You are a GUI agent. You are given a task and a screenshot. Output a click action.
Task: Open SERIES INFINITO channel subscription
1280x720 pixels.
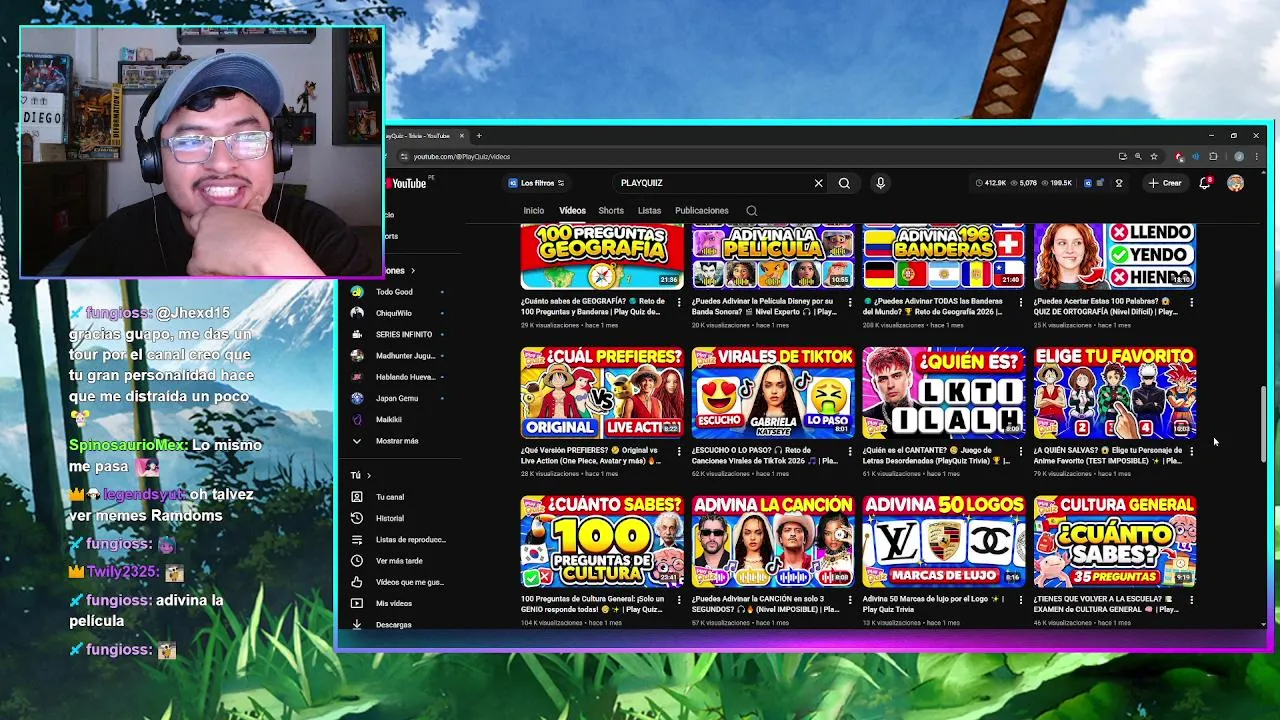tap(398, 334)
